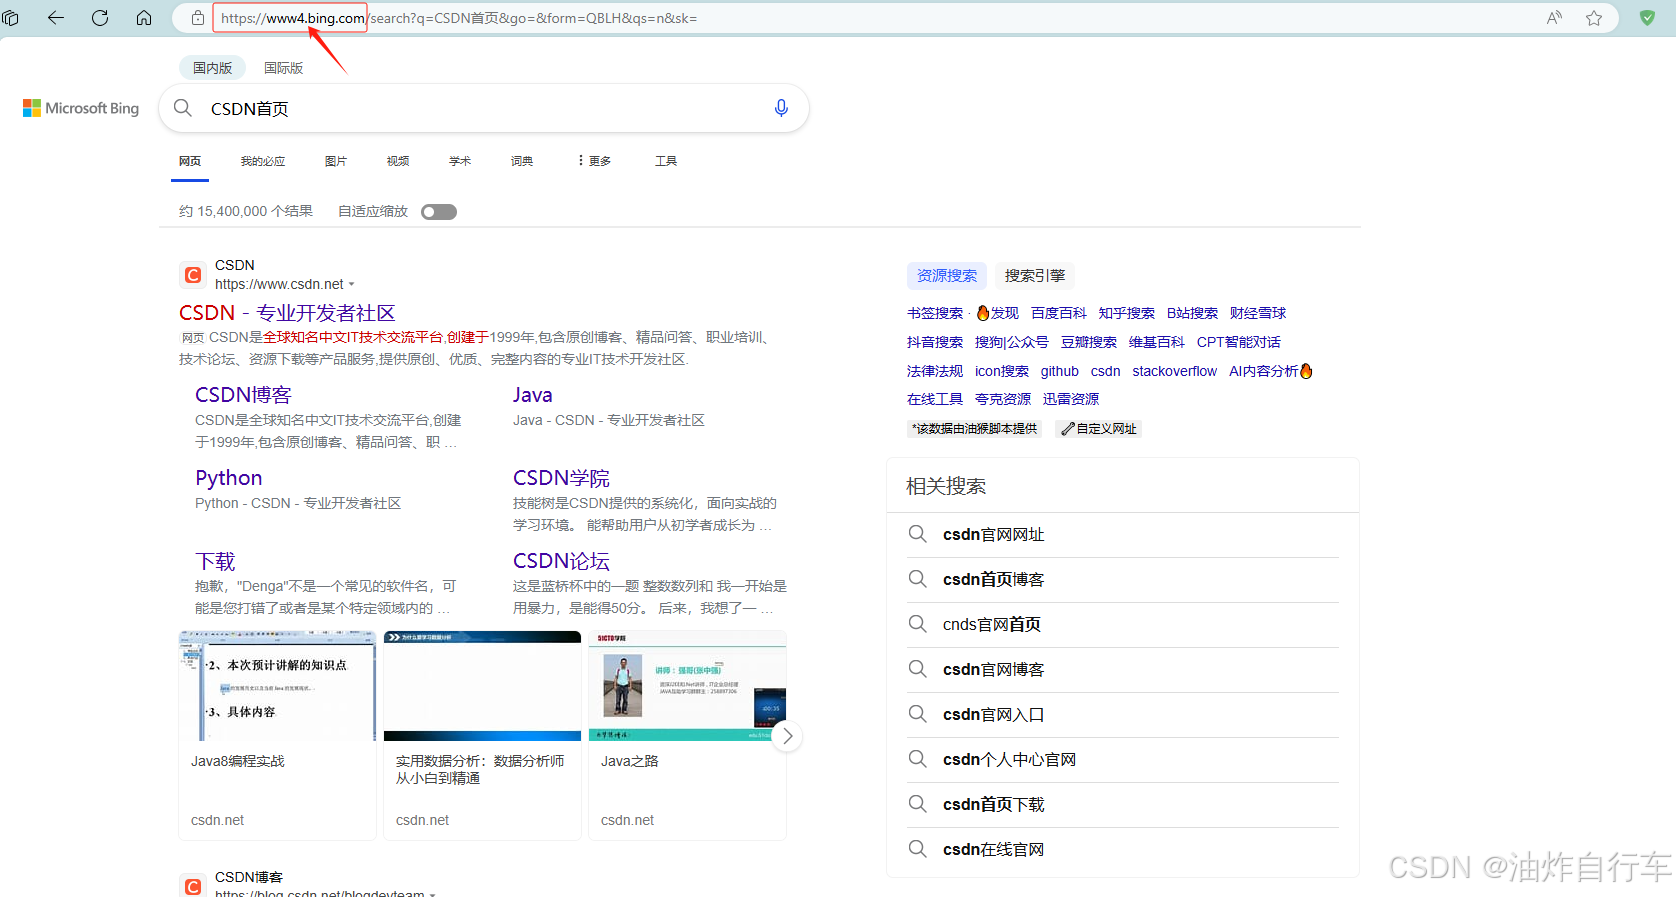Click Microsoft Bing logo
Image resolution: width=1676 pixels, height=897 pixels.
tap(81, 108)
